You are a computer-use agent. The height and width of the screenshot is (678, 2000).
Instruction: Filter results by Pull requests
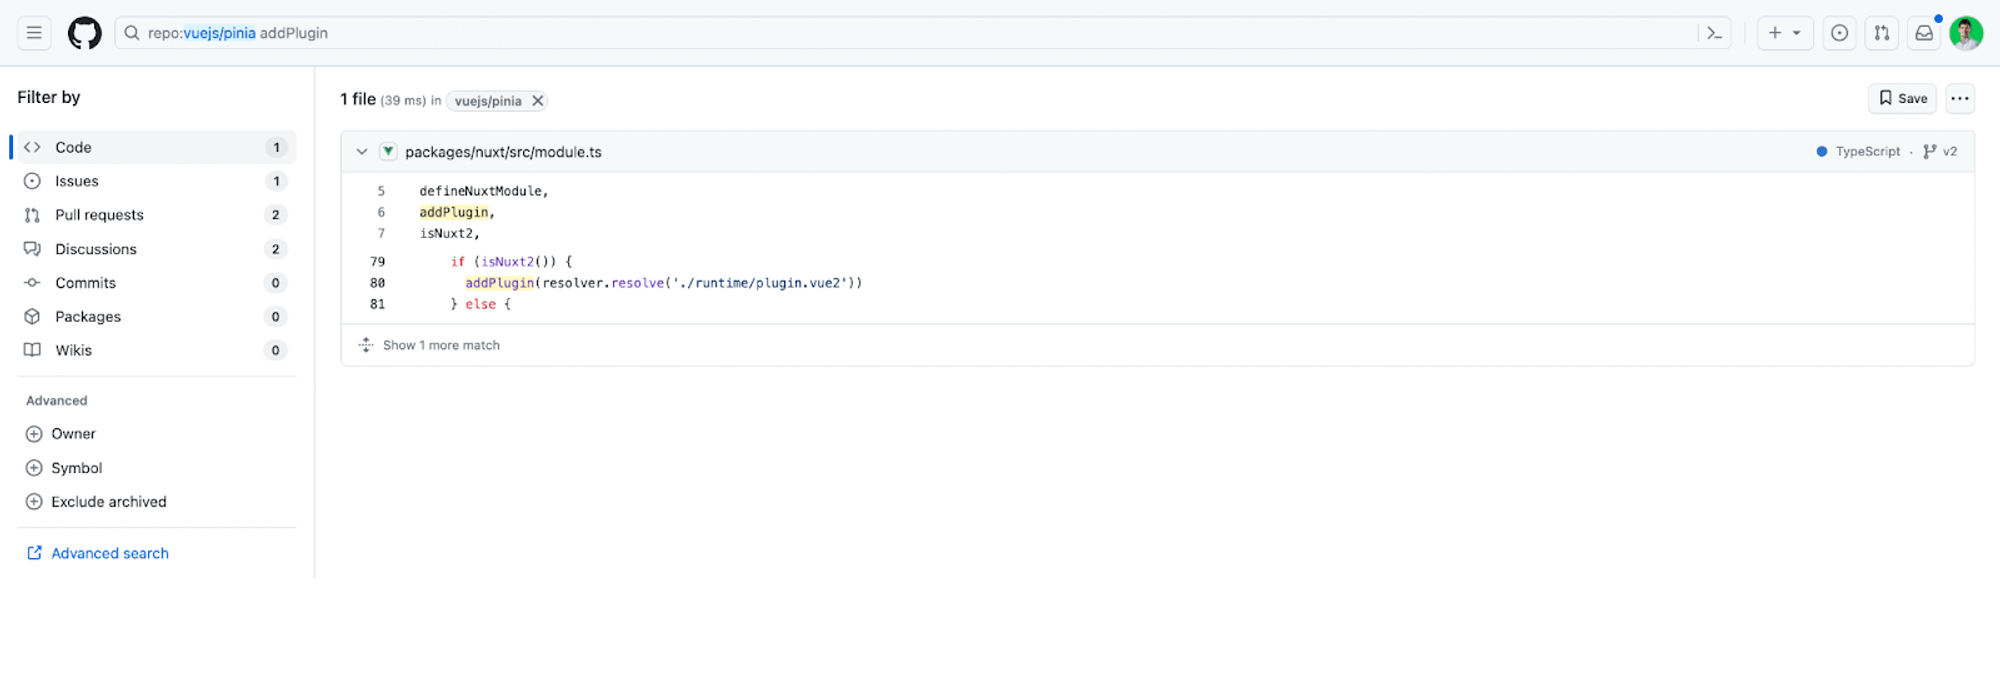coord(99,215)
